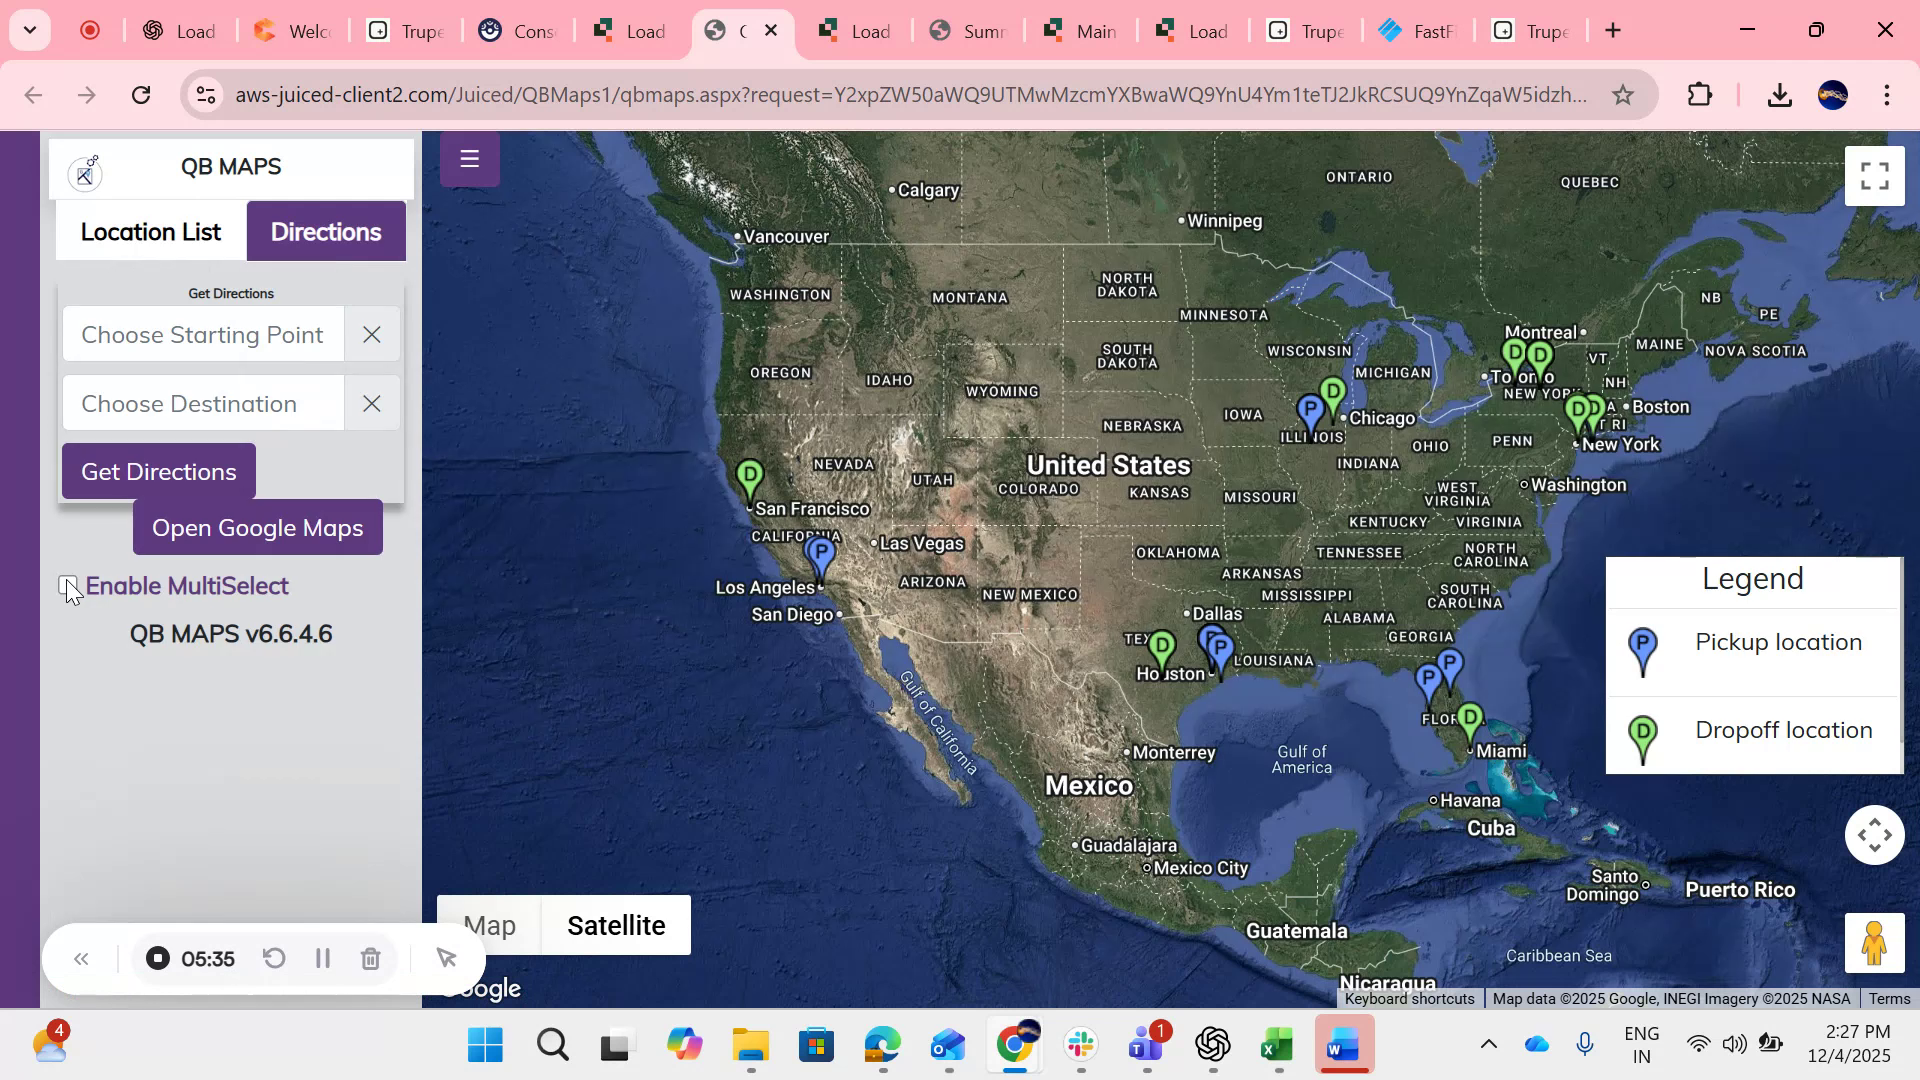Stop the screen recording timer
Screen dimensions: 1920x1080
[157, 958]
